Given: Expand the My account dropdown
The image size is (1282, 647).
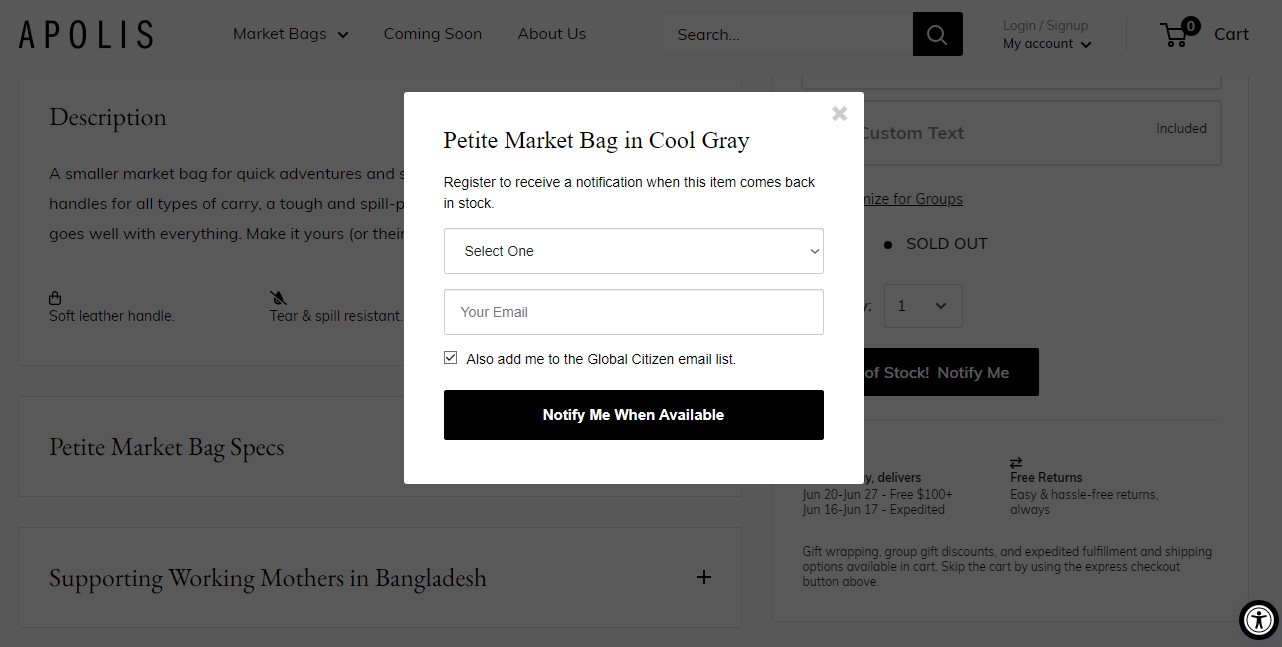Looking at the screenshot, I should point(1047,44).
